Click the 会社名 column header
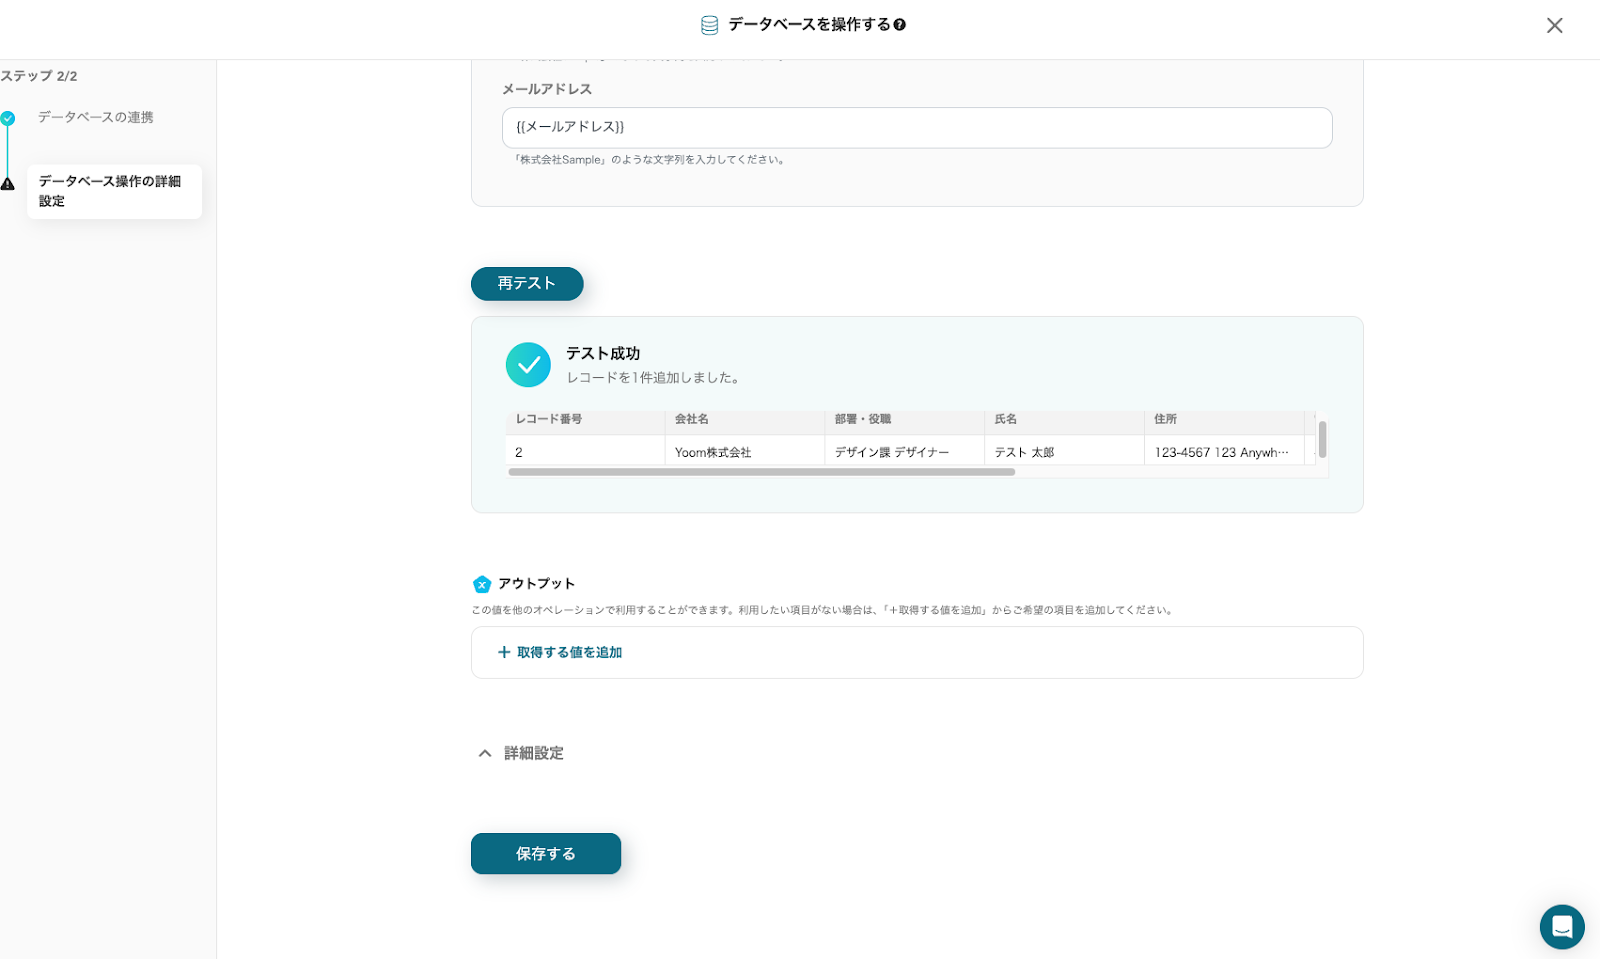The height and width of the screenshot is (959, 1600). point(692,419)
